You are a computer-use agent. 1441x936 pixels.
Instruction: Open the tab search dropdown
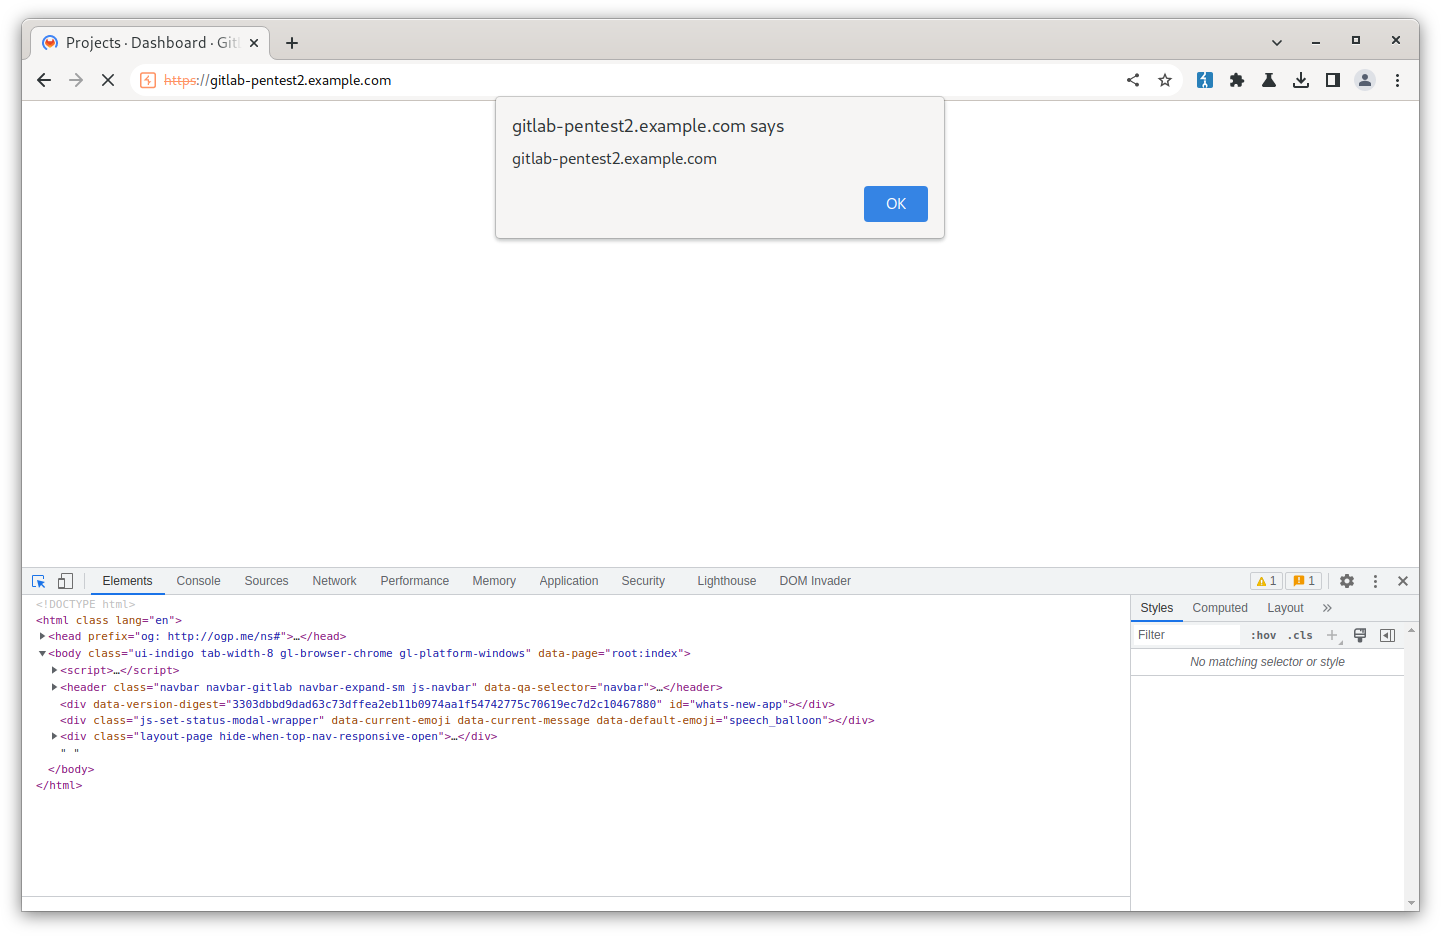(x=1277, y=43)
